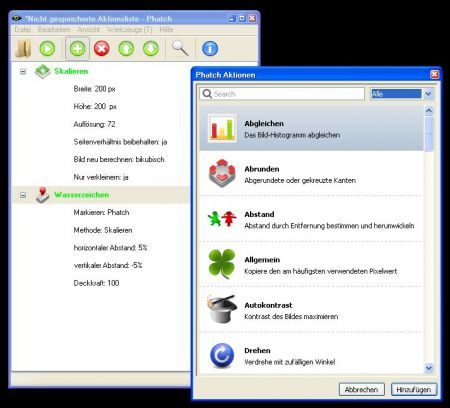Open the Ansicht menu
Screen dimensions: 450x408
point(88,29)
